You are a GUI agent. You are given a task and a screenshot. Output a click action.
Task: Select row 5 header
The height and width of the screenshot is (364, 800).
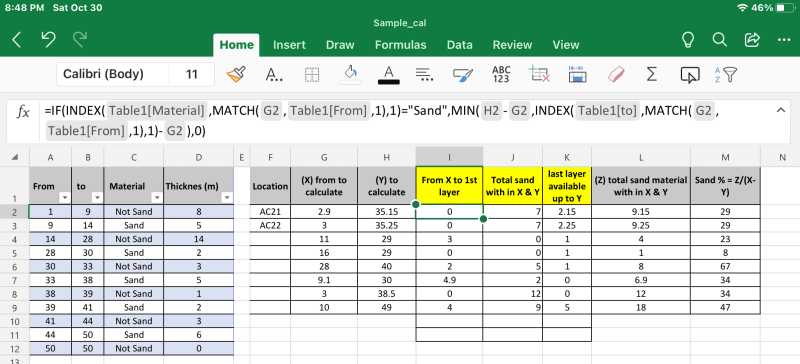point(14,253)
